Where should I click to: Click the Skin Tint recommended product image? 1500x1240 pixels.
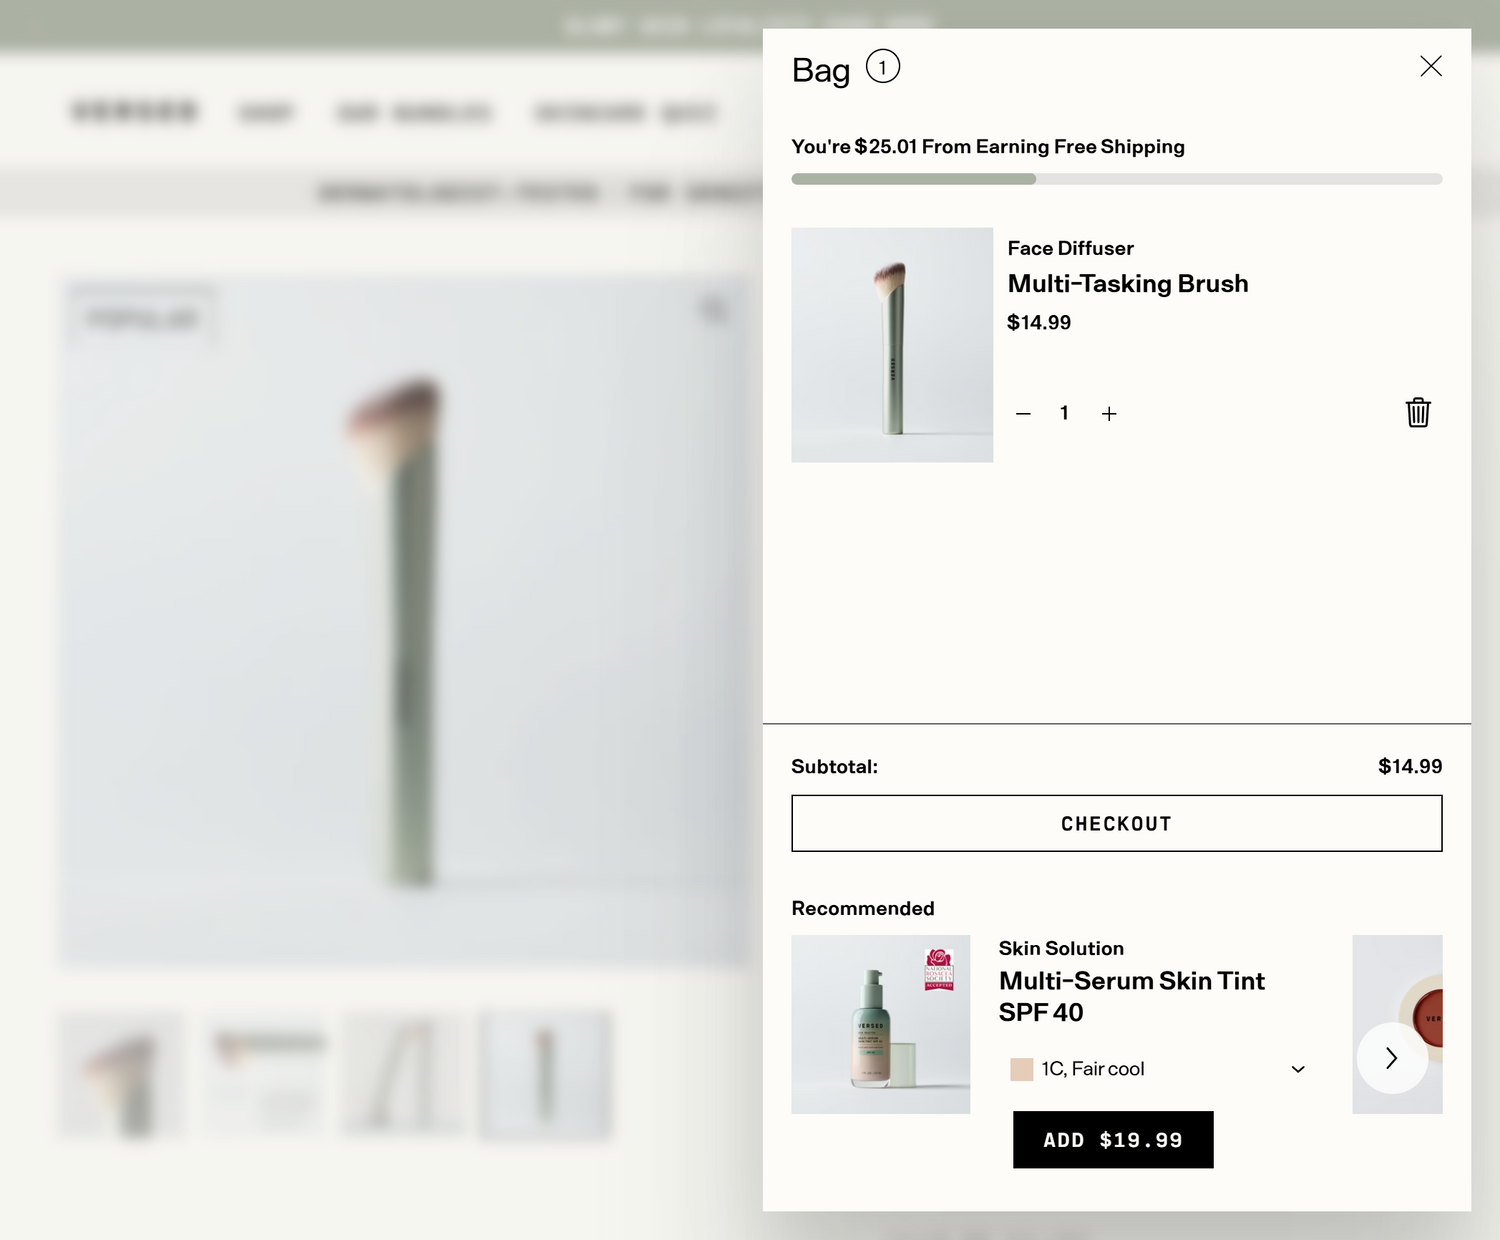click(x=881, y=1024)
